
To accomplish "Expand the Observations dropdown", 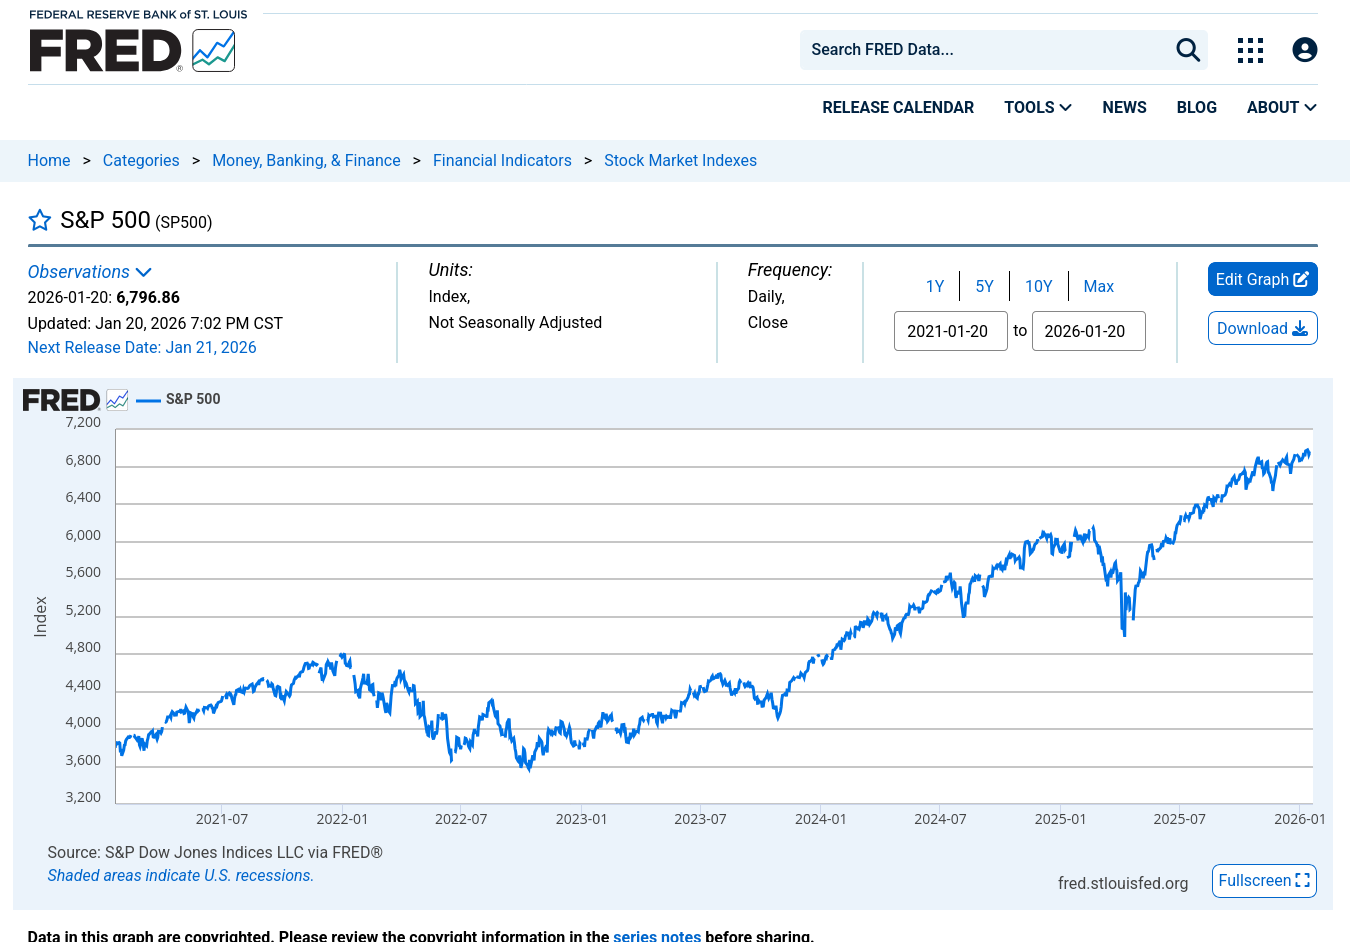I will coord(90,272).
